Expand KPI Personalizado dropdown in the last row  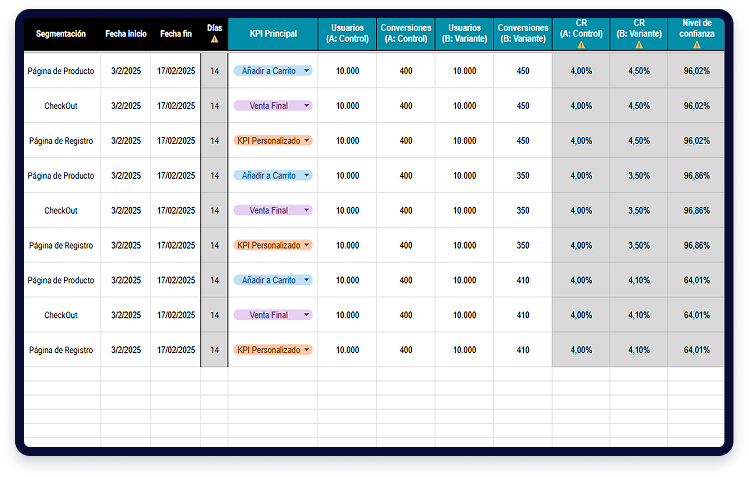[307, 350]
